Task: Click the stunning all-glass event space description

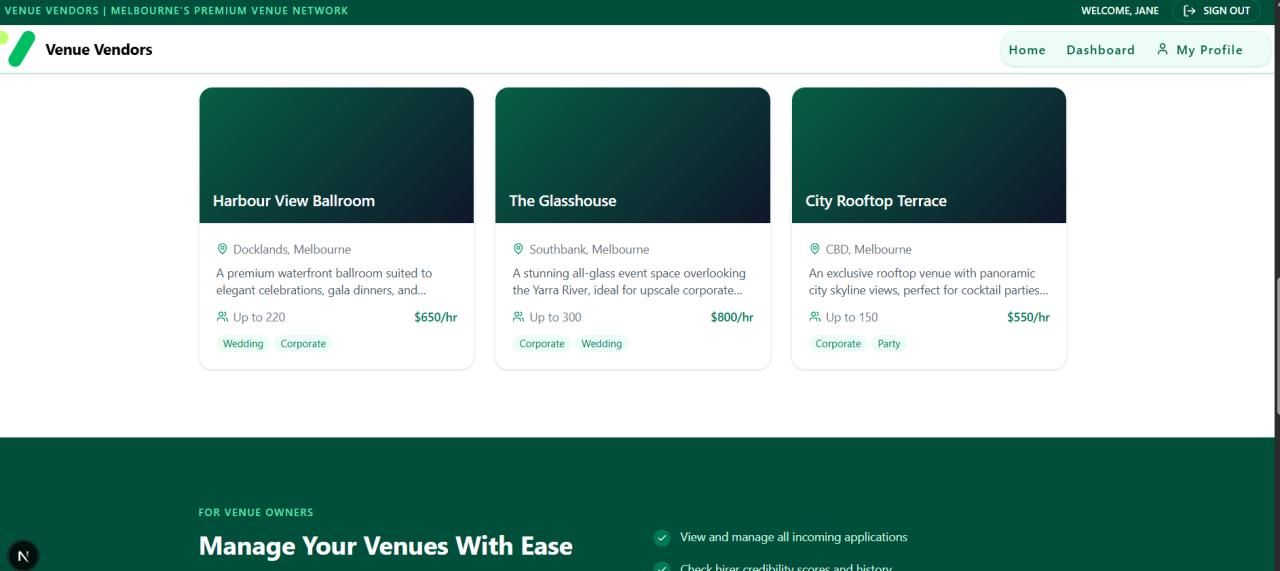Action: tap(630, 282)
